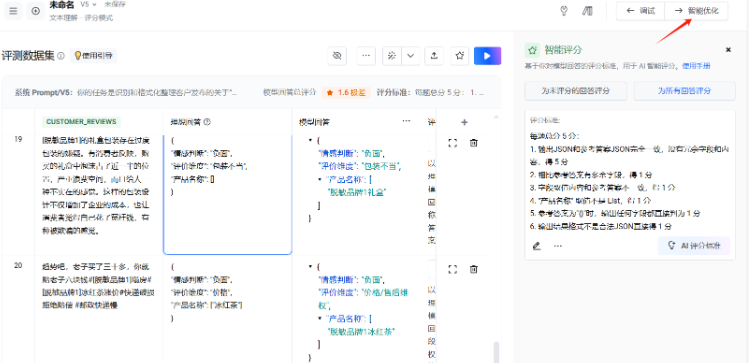
Task: Click the "脱敏品牌1礼盒" value
Action: coord(356,192)
